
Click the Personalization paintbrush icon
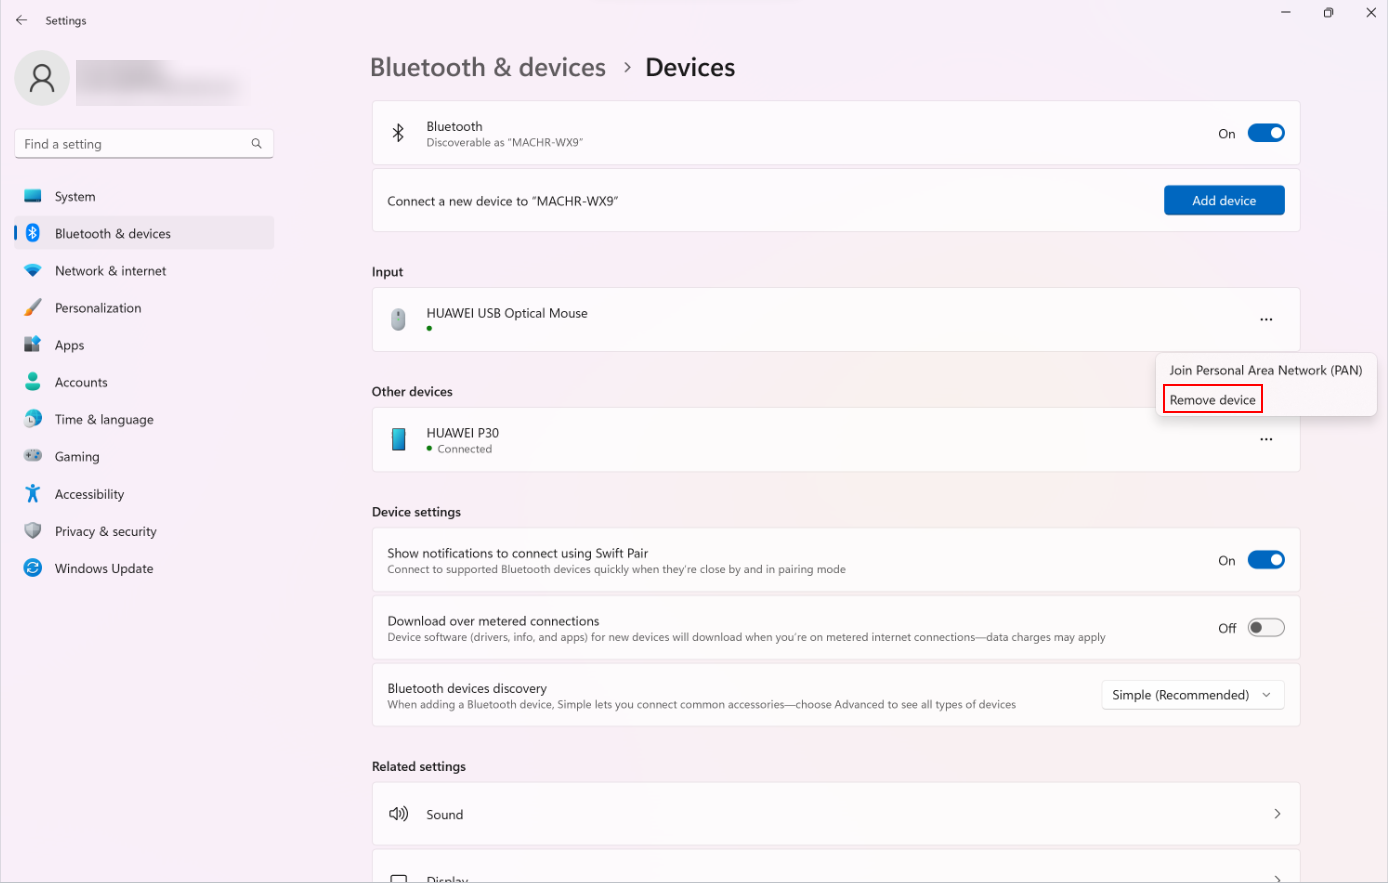click(x=33, y=308)
